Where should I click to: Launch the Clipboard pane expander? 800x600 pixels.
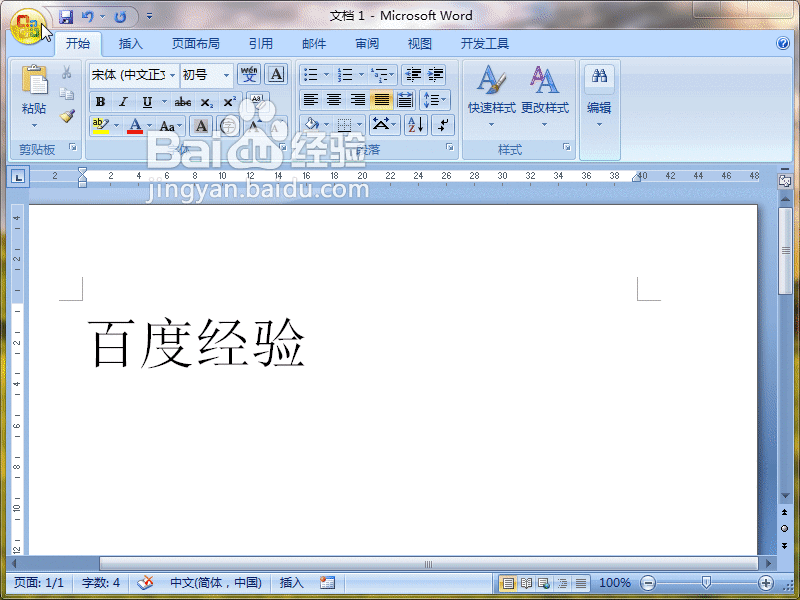coord(73,147)
